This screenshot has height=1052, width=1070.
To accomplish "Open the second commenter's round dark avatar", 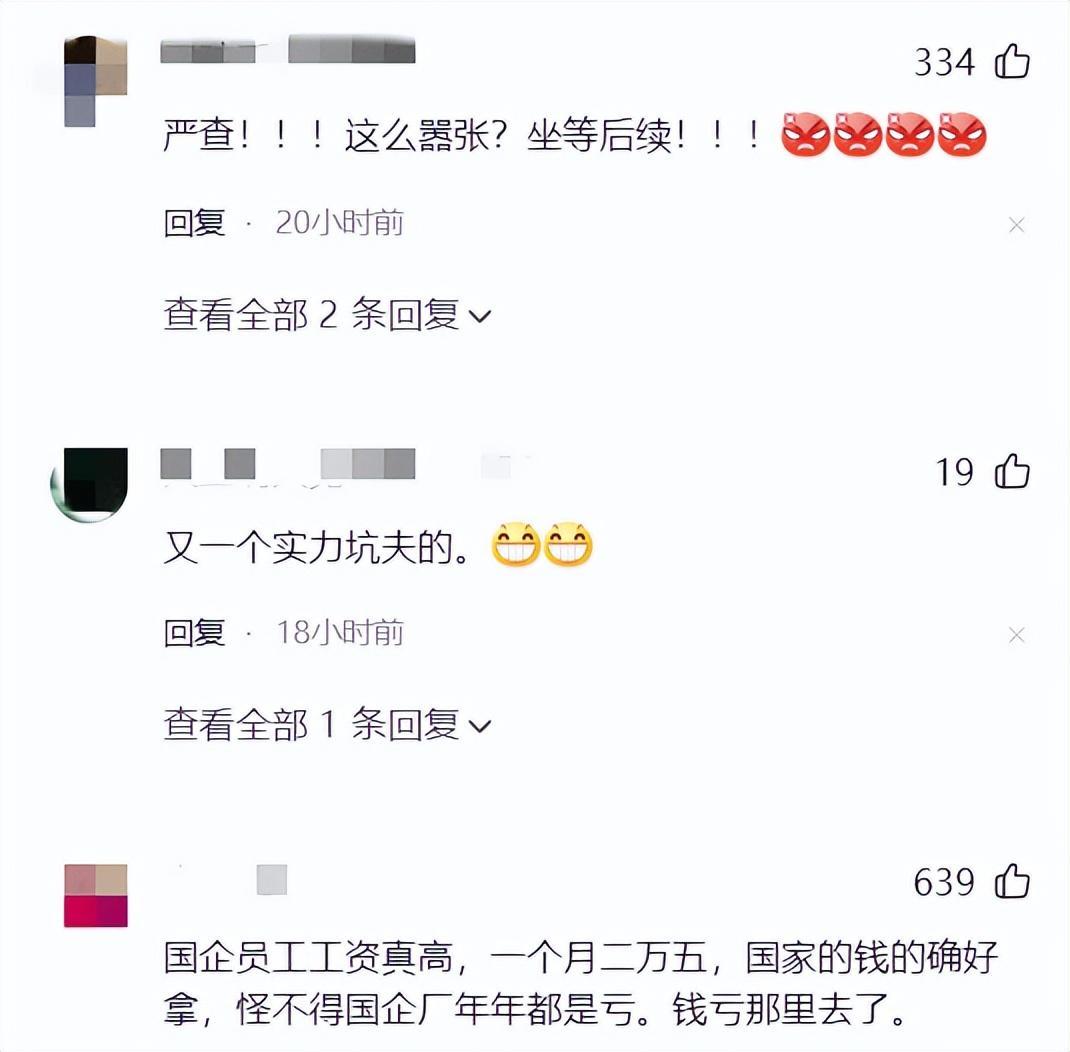I will point(90,484).
